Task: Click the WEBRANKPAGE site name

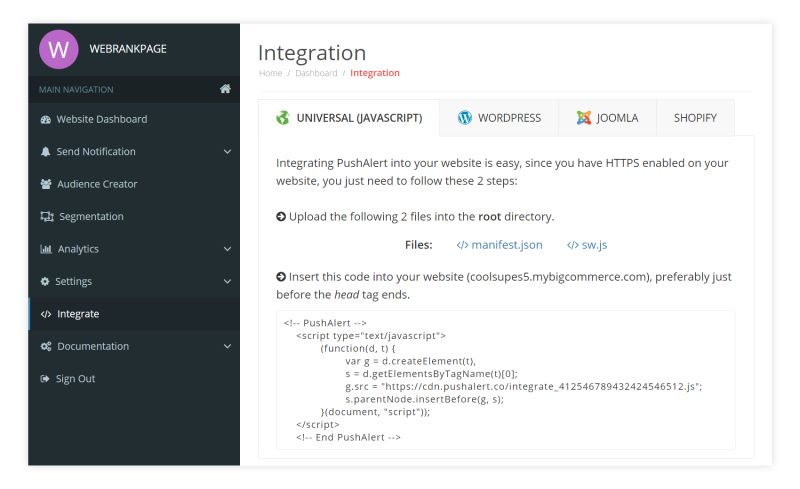Action: tap(128, 49)
